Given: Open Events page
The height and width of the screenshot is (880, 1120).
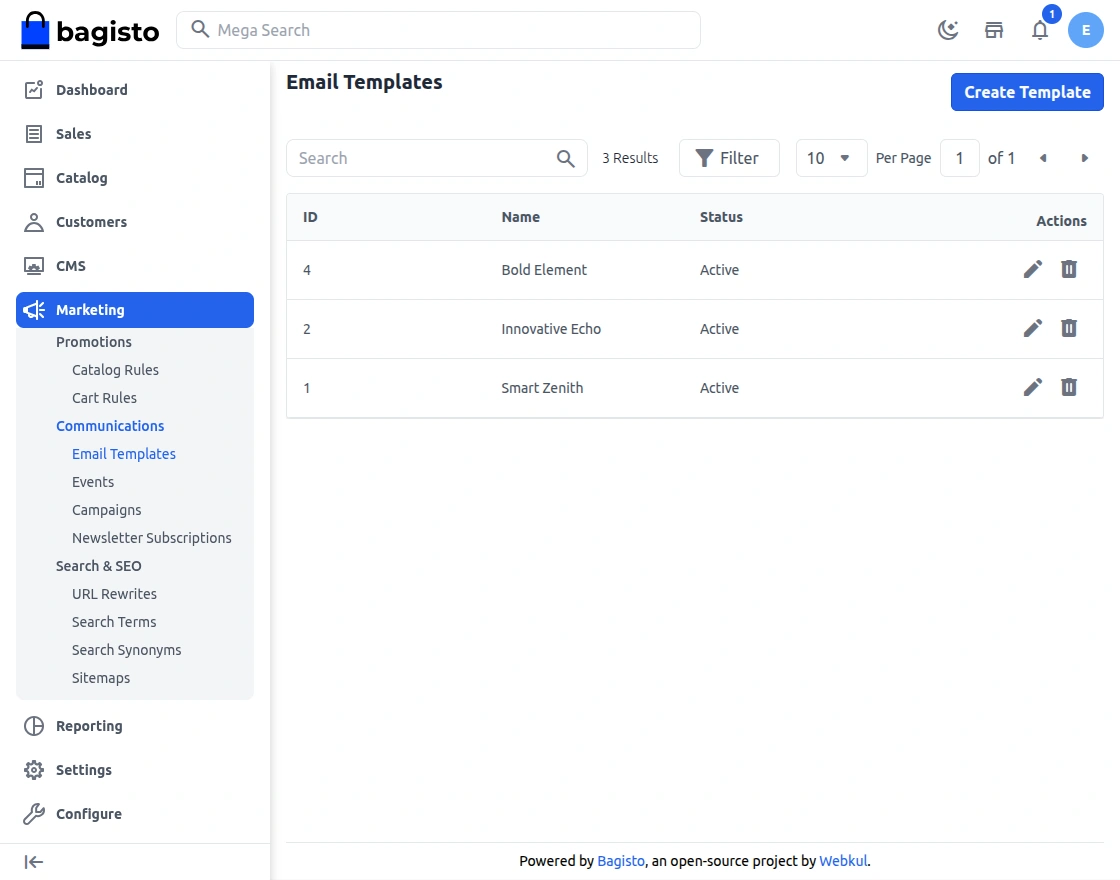Looking at the screenshot, I should click(x=93, y=481).
